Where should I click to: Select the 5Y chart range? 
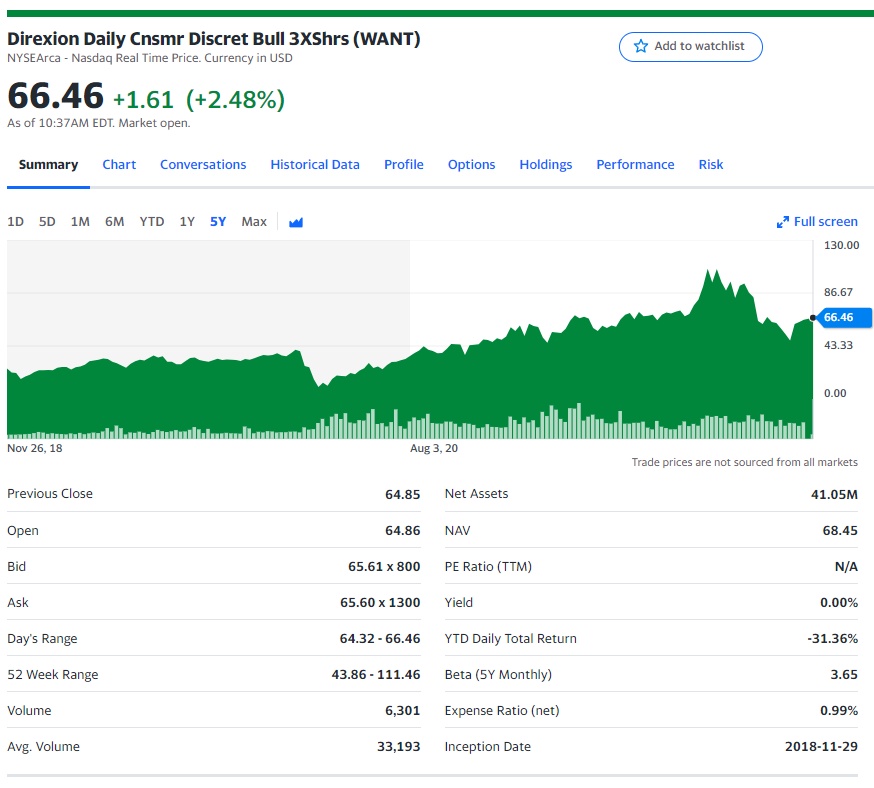pos(218,222)
